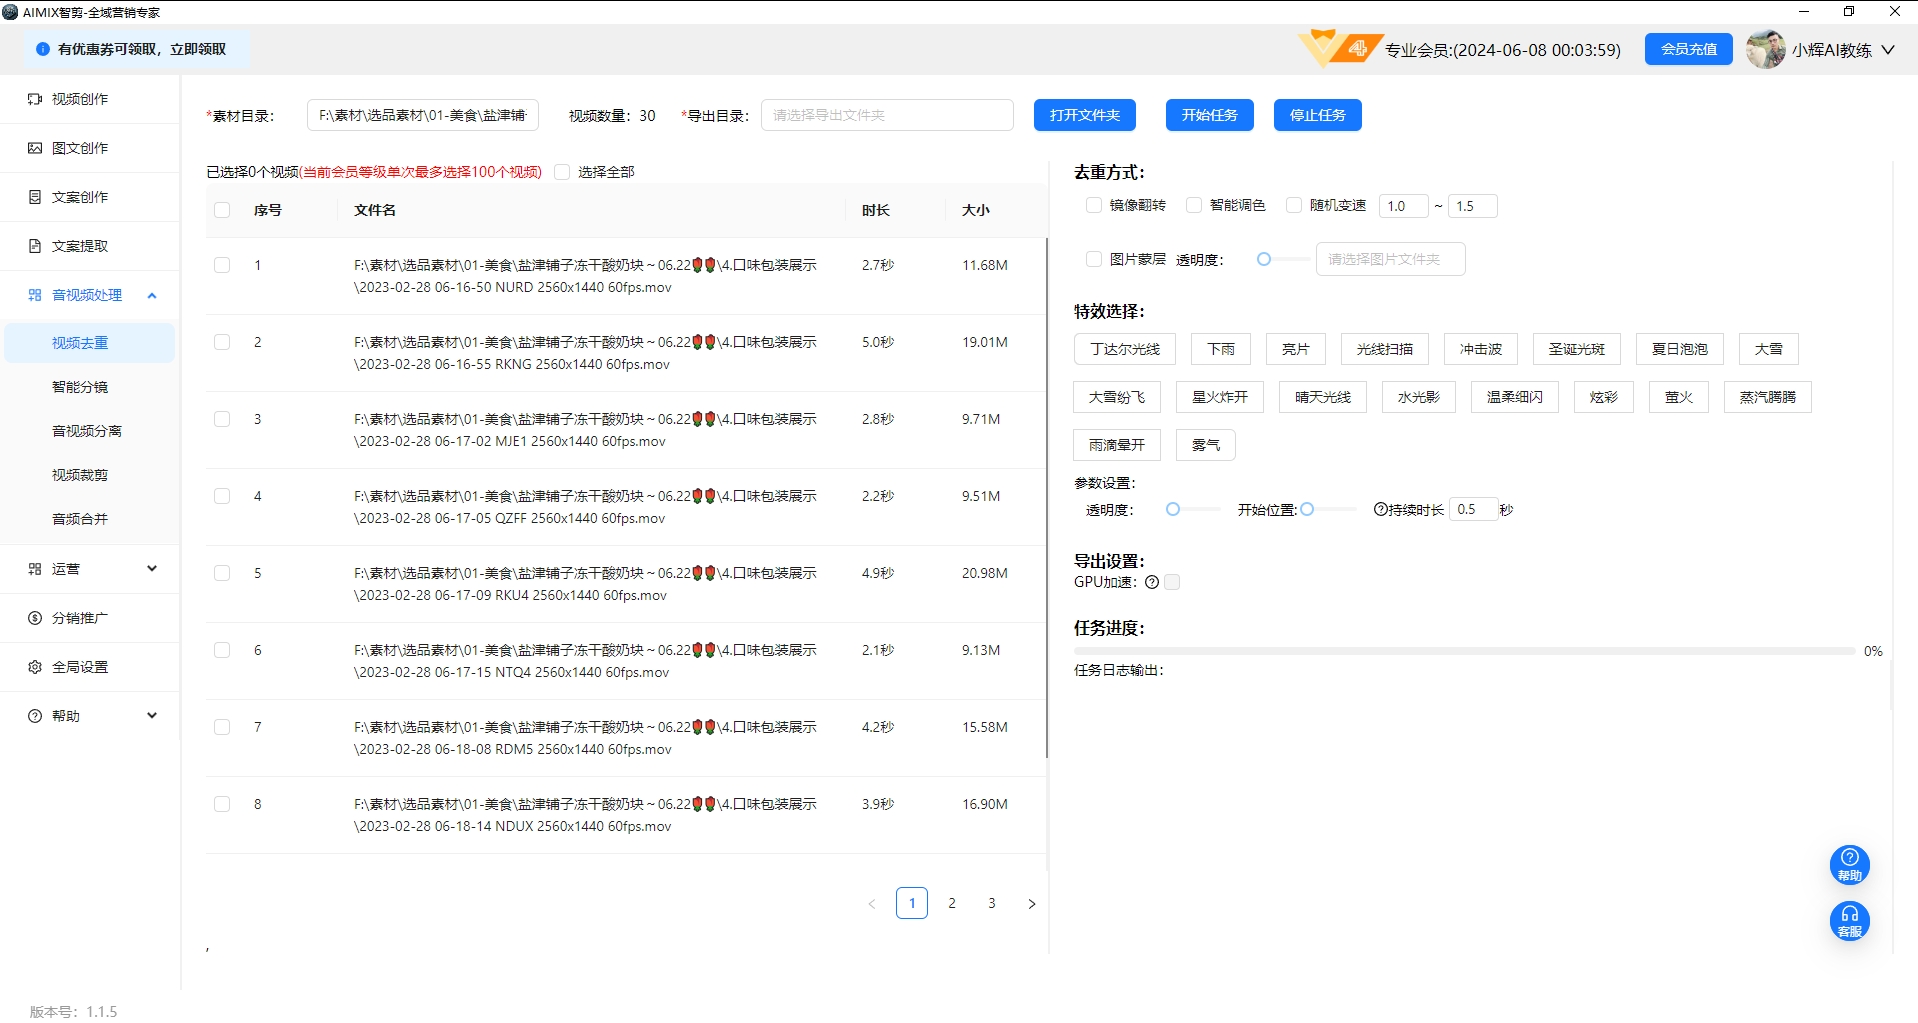Select the 音频合并 submenu item
The height and width of the screenshot is (1023, 1918).
click(x=80, y=519)
